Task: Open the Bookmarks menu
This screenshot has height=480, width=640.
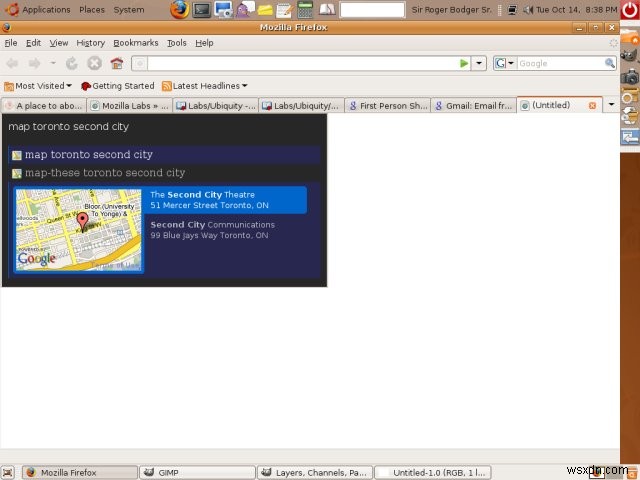Action: 136,43
